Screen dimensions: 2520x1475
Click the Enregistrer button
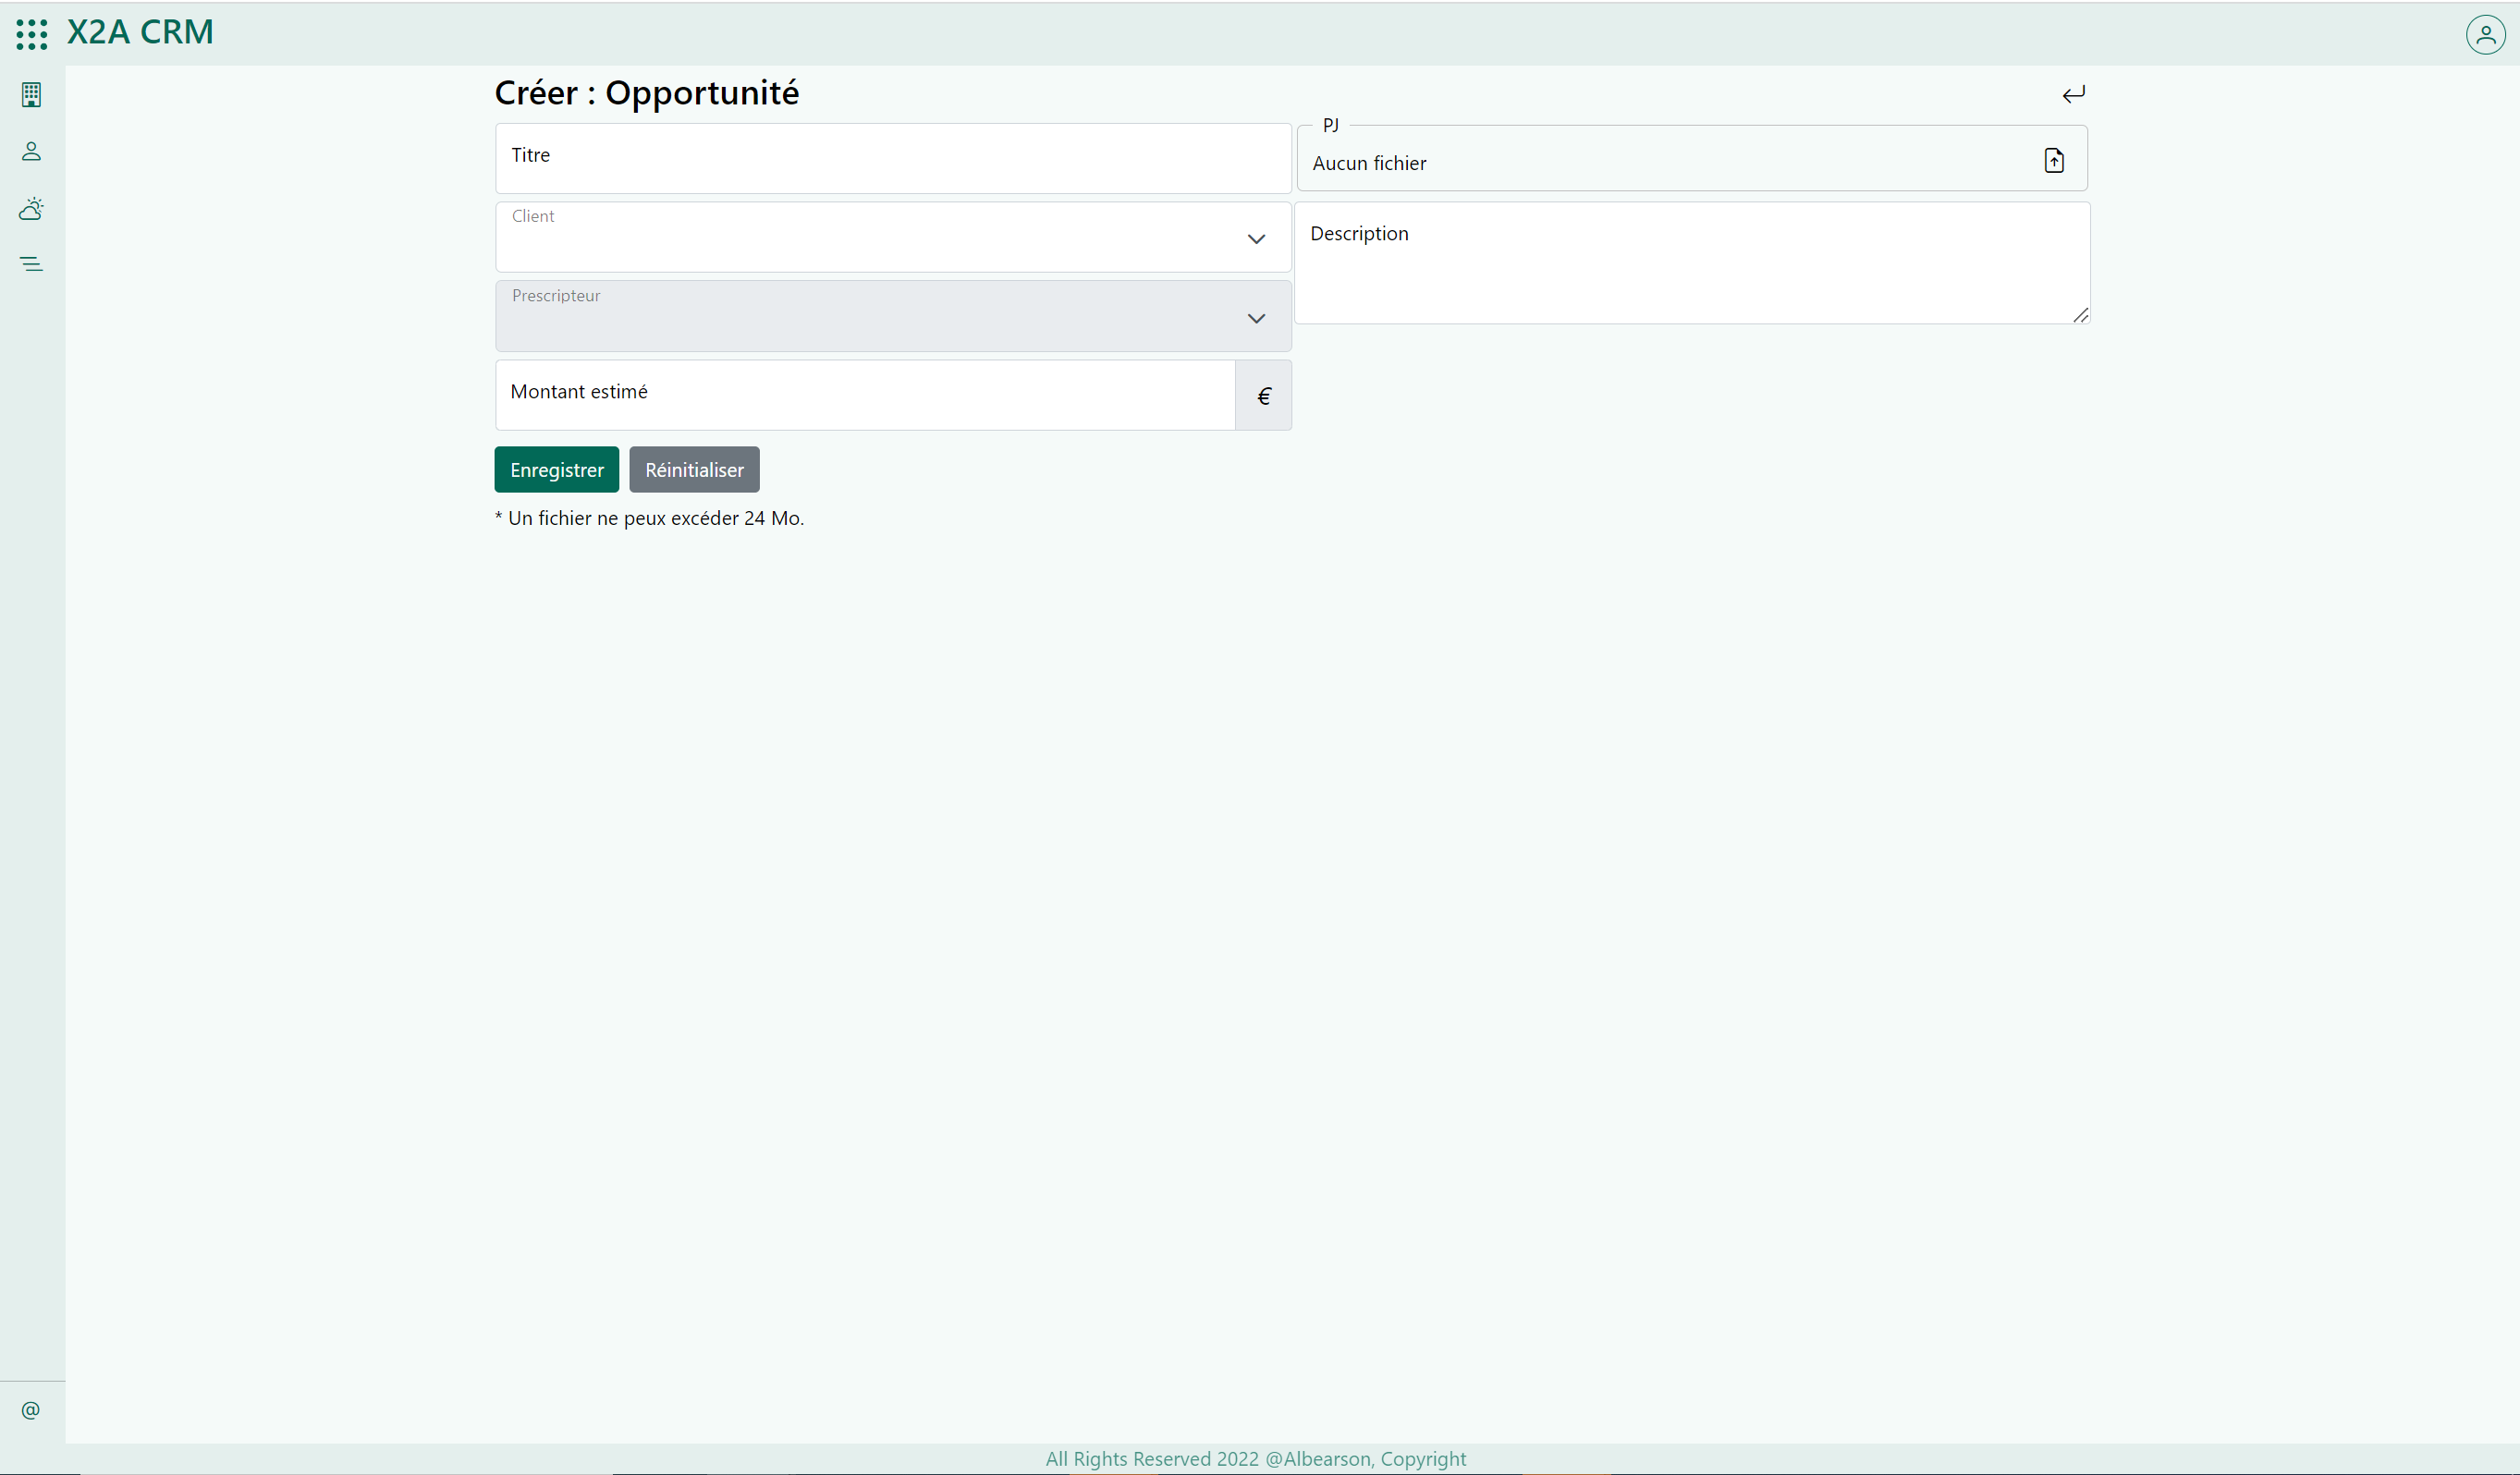click(x=556, y=470)
